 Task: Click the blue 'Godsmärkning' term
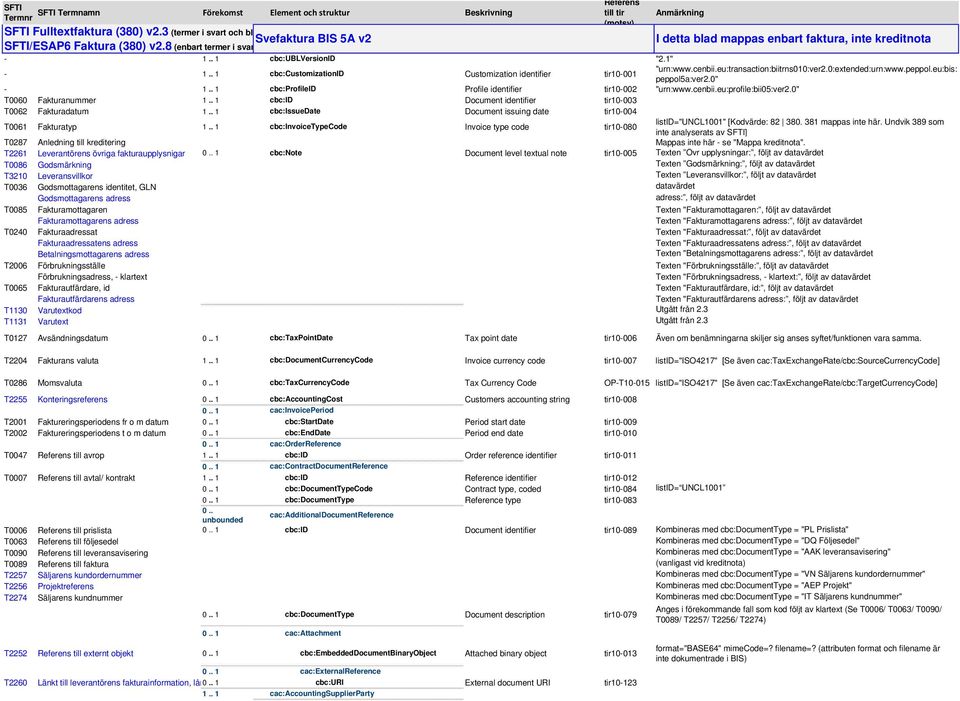(x=64, y=165)
